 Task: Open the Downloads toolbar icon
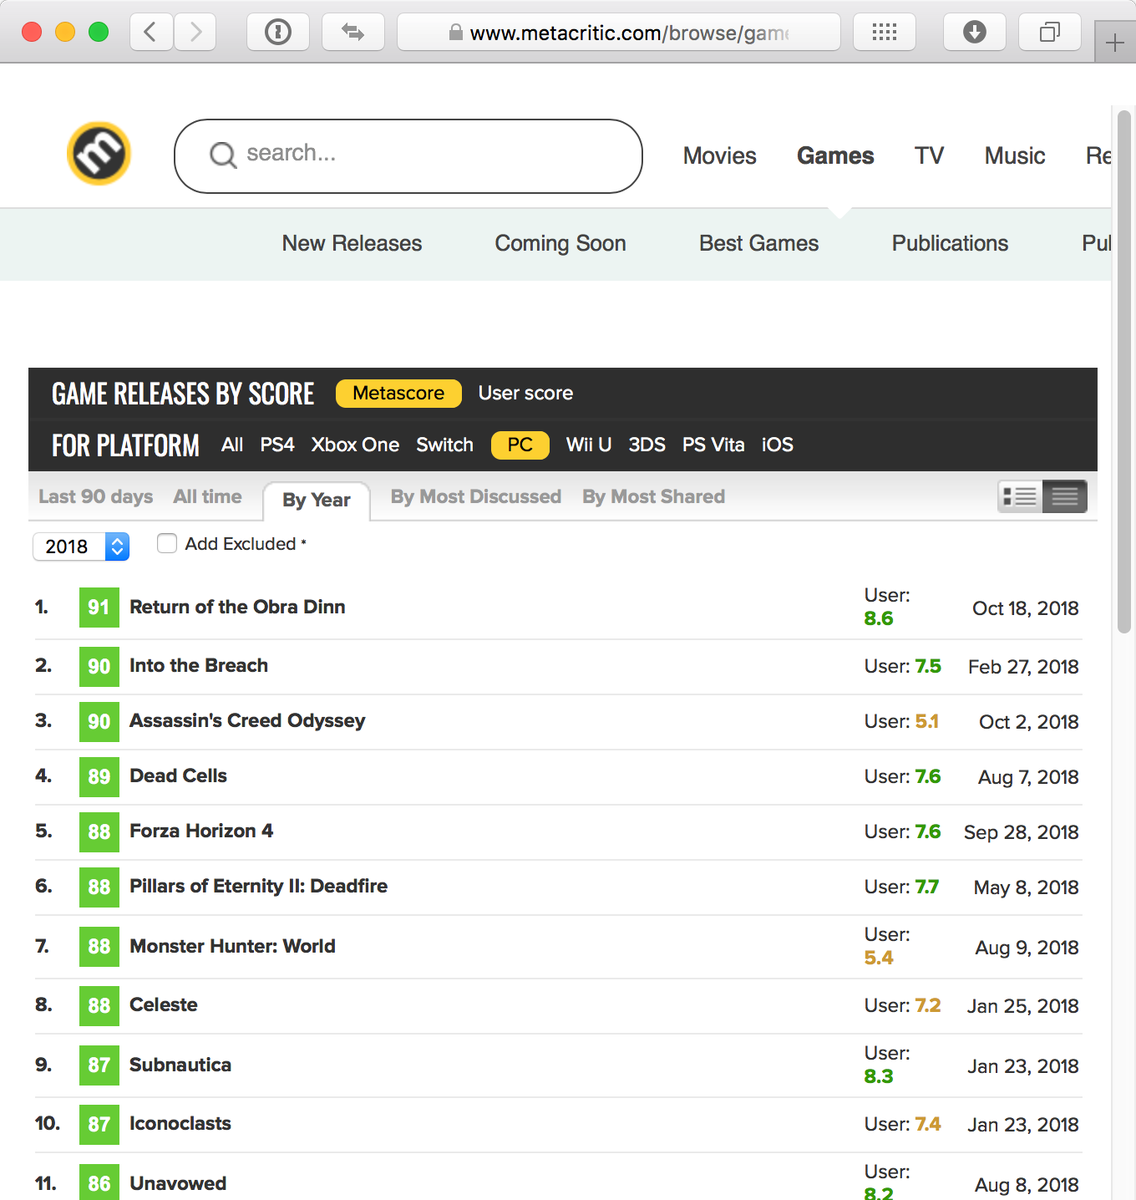(x=974, y=32)
